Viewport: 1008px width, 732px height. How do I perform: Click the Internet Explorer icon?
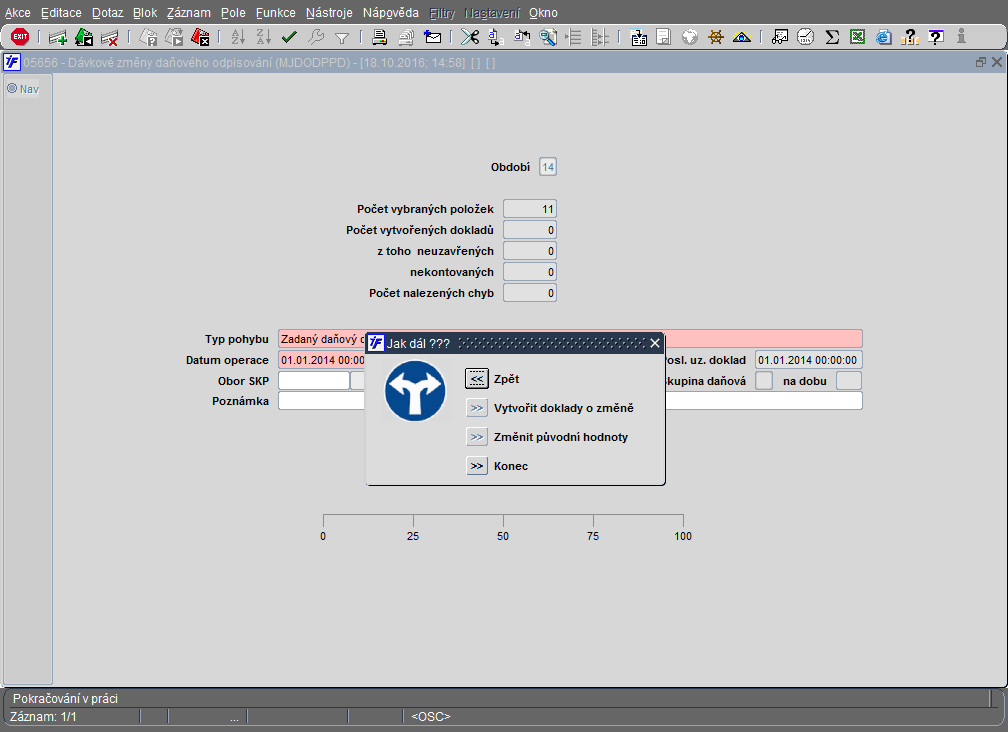[884, 37]
